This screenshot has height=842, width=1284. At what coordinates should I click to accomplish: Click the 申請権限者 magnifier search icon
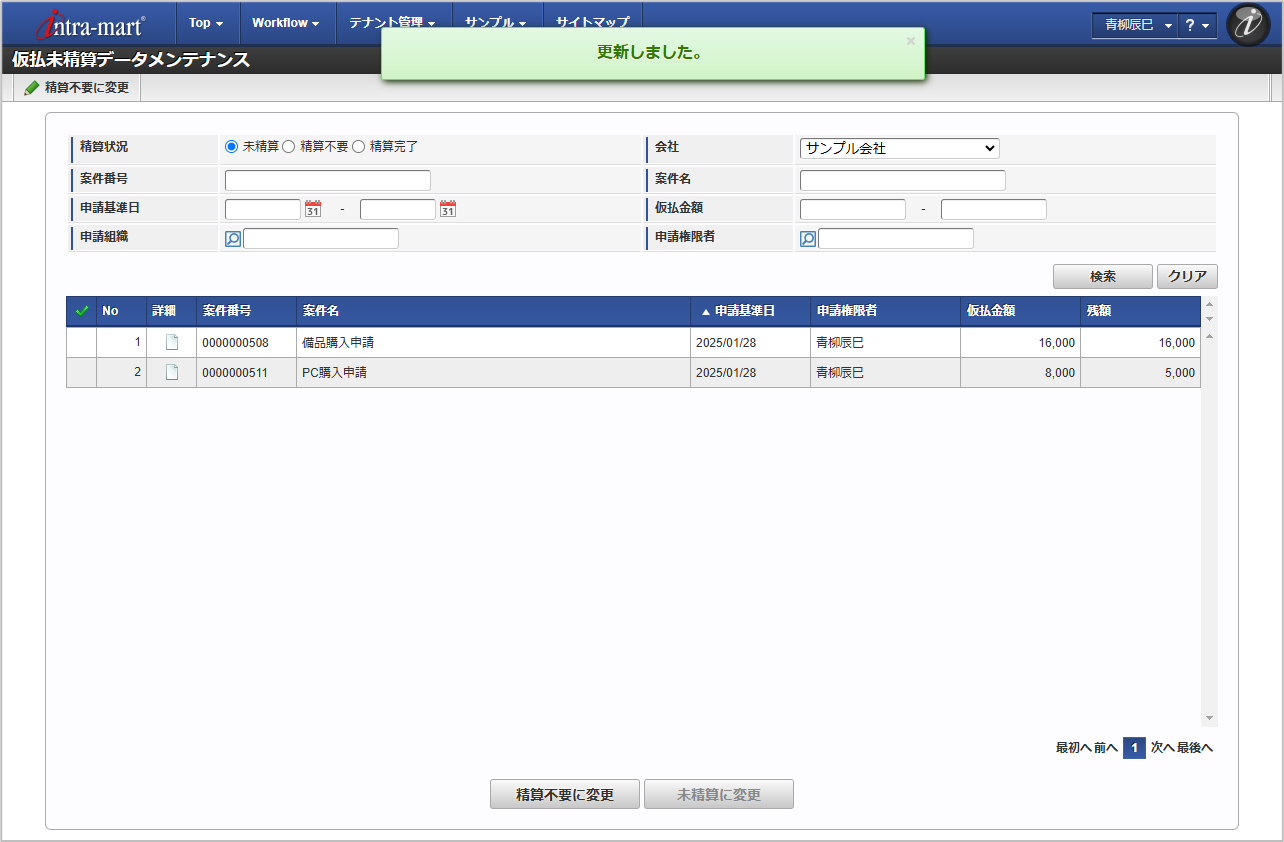click(807, 238)
